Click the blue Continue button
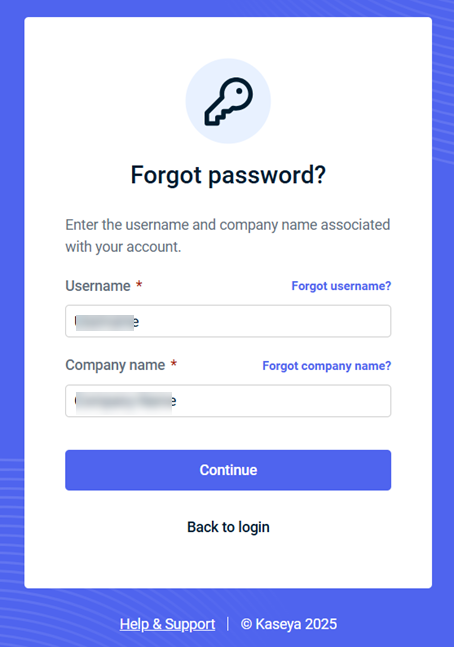The width and height of the screenshot is (454, 647). pos(228,470)
